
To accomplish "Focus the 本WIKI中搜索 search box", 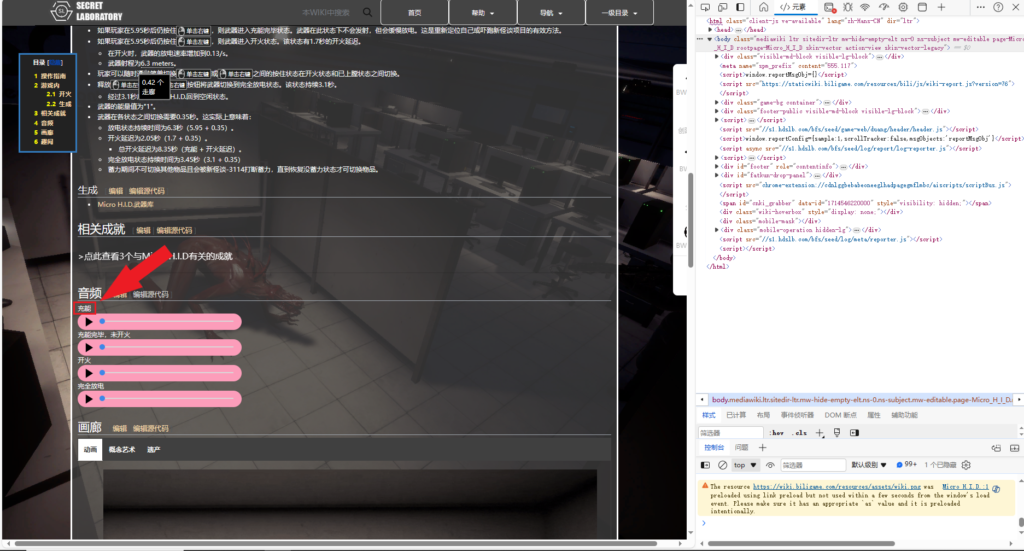I will pyautogui.click(x=325, y=12).
